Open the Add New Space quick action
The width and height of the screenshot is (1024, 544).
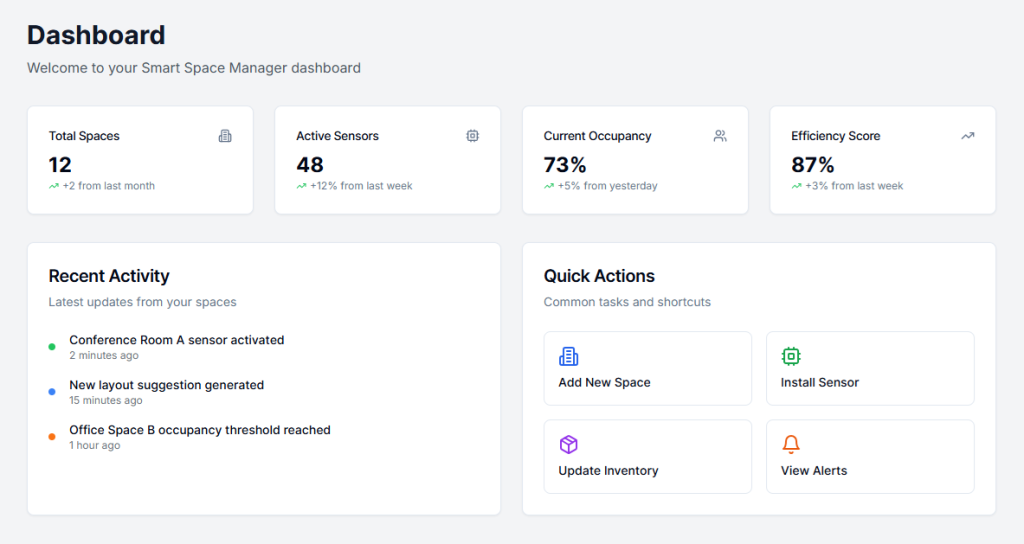(x=648, y=368)
